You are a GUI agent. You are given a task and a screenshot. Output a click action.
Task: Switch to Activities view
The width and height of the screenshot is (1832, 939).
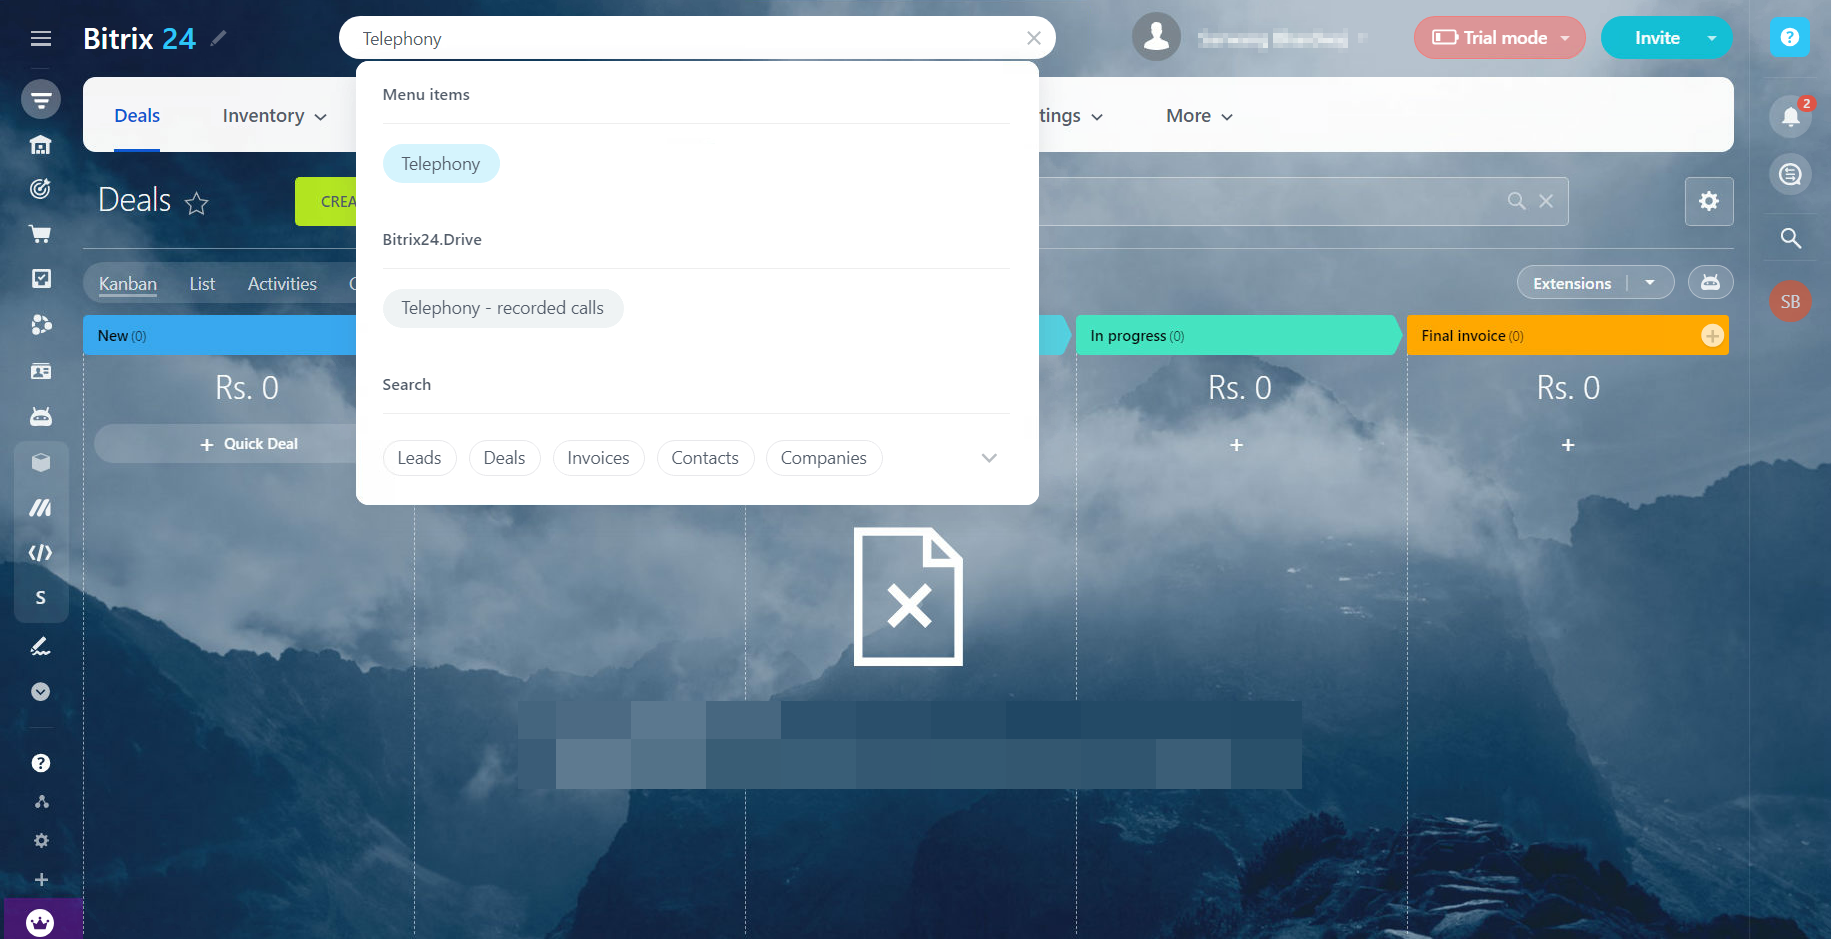282,284
